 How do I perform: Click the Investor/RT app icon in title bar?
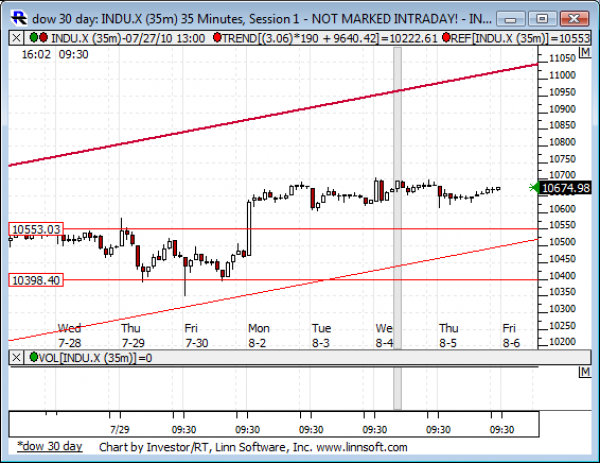[x=18, y=18]
